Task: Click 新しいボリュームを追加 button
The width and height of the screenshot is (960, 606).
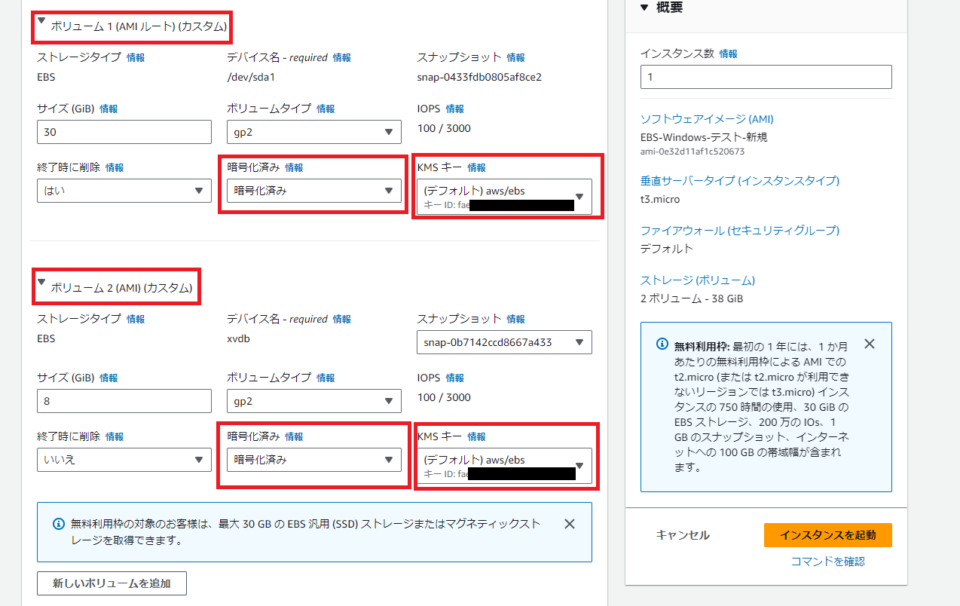Action: coord(112,583)
